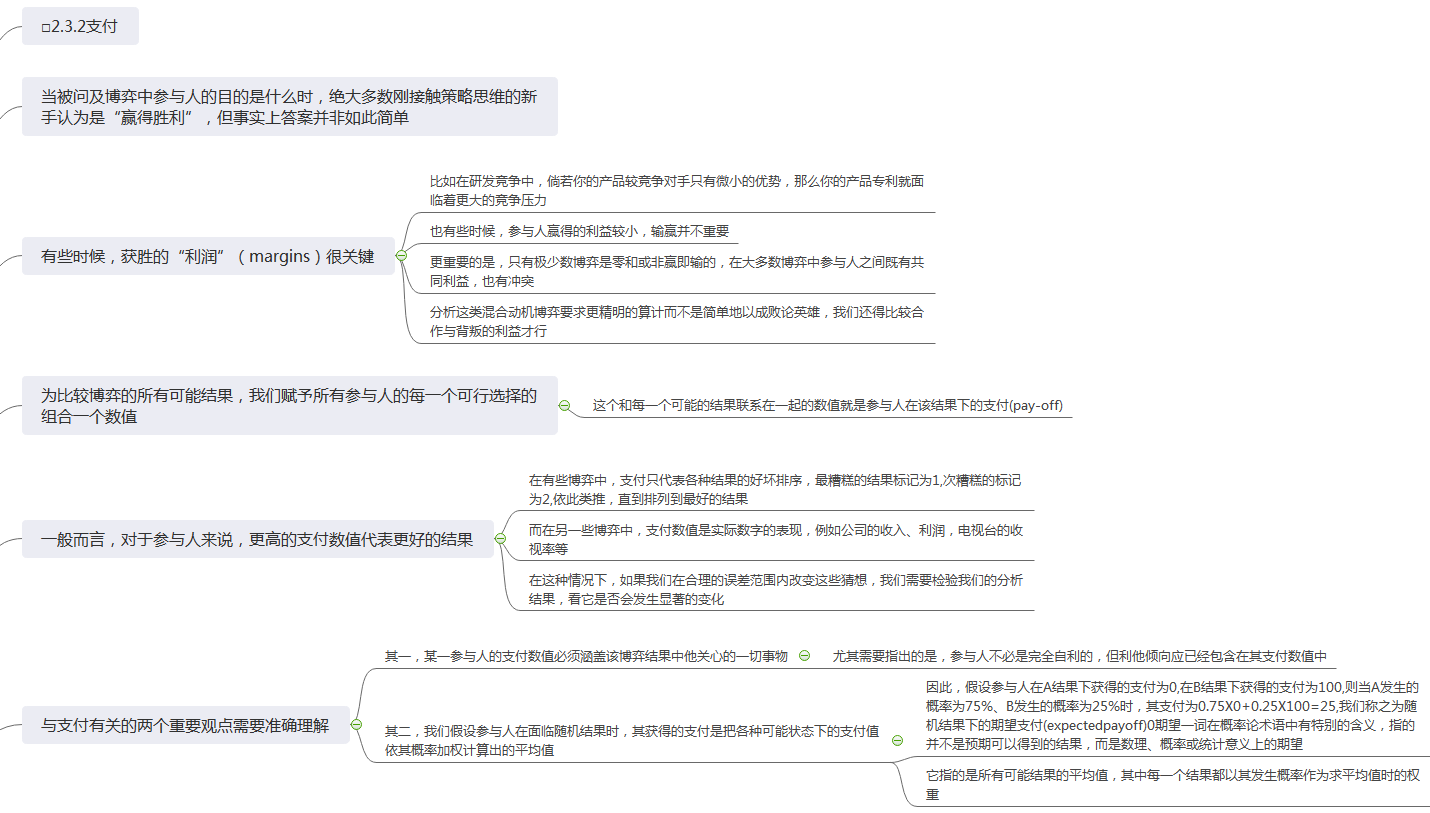Click the subtopic beginning "比如在研发竞争中"
This screenshot has height=813, width=1430.
click(x=677, y=191)
